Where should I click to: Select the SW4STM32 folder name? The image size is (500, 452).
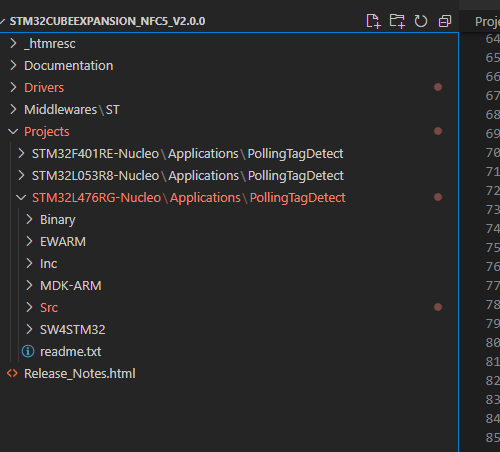[x=72, y=330]
